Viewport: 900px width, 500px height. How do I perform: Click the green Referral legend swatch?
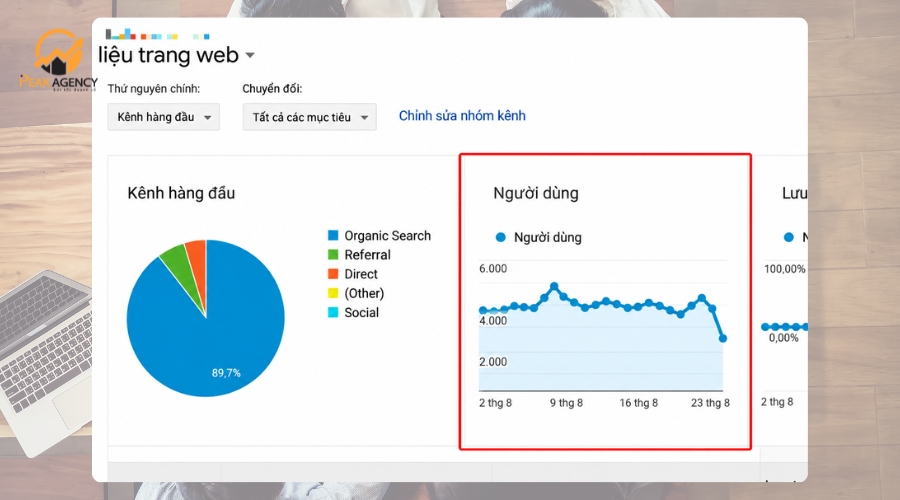[x=333, y=254]
